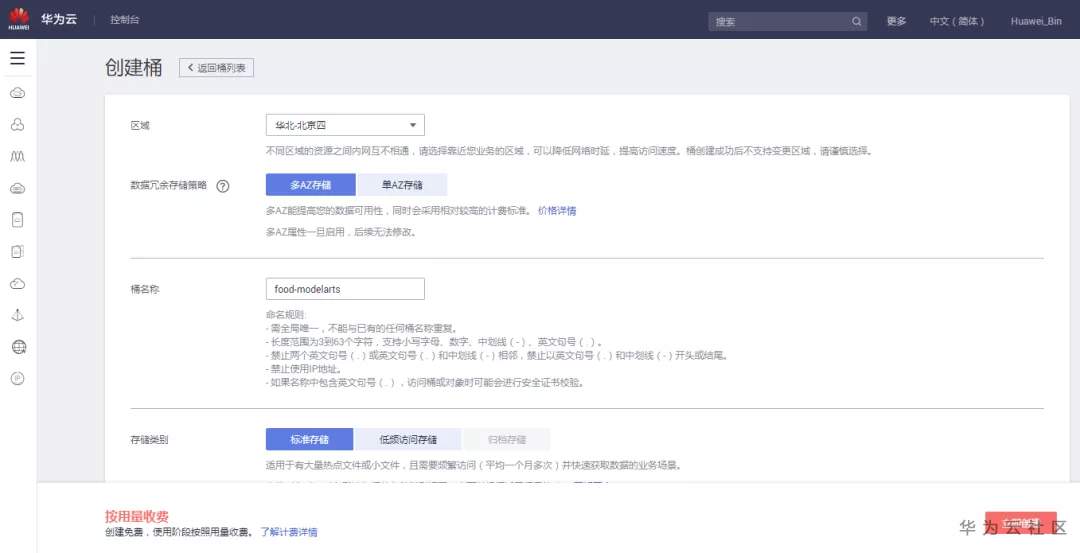Open the circled IP sidebar icon

(18, 378)
